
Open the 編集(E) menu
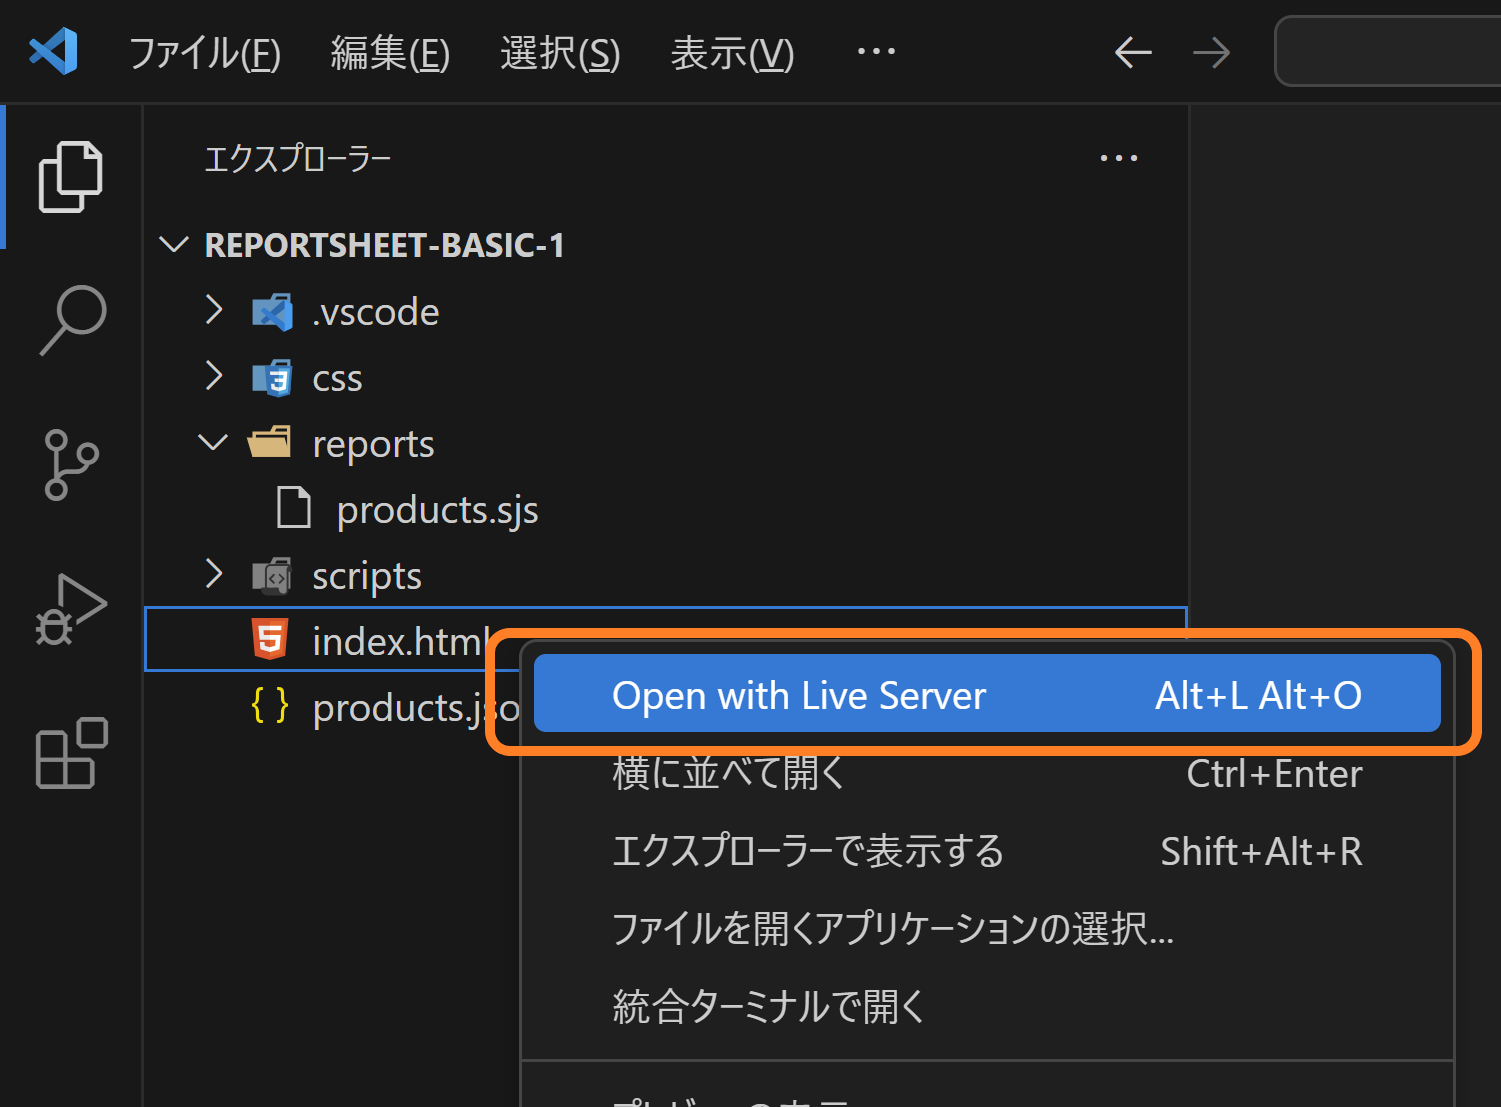point(391,53)
